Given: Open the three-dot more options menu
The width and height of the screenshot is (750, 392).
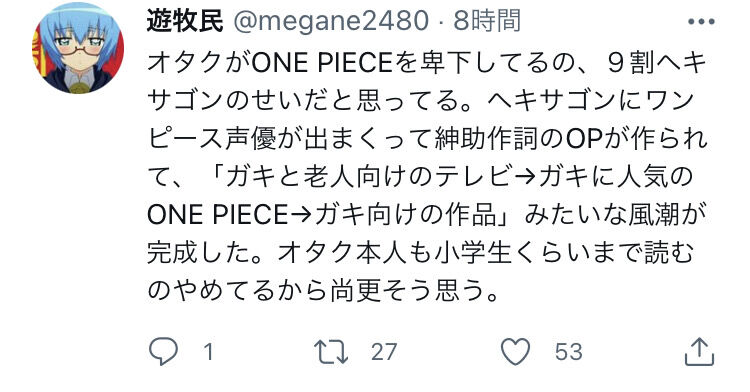Looking at the screenshot, I should tap(701, 22).
